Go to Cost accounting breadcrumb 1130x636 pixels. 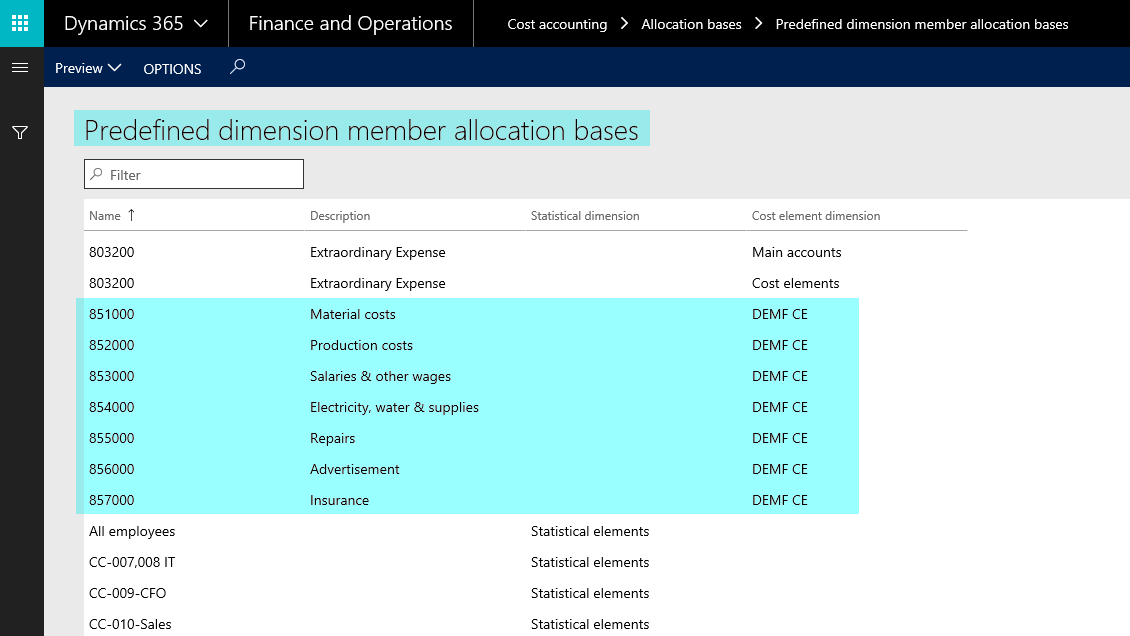tap(557, 24)
